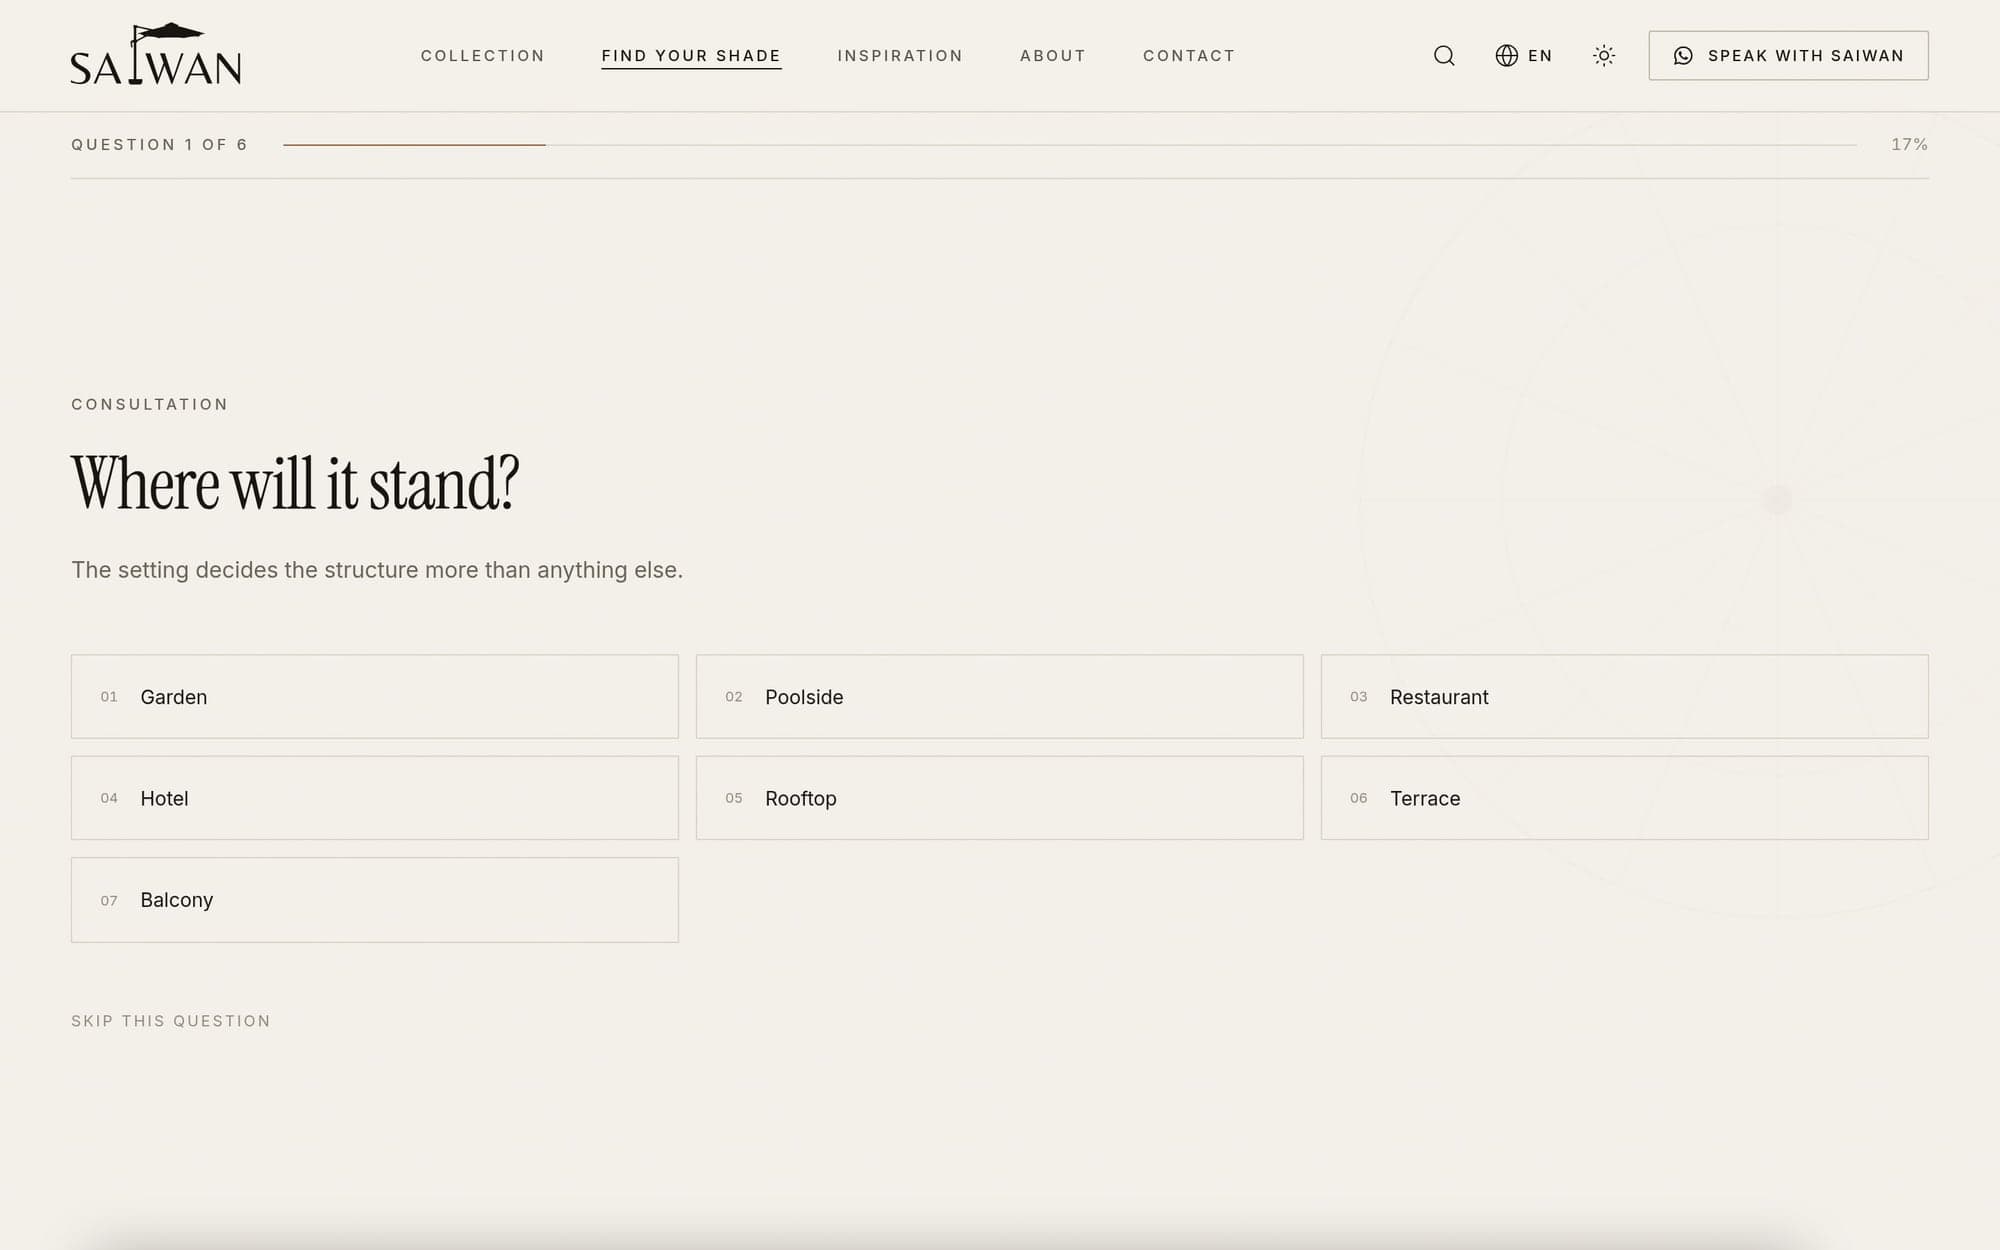Image resolution: width=2000 pixels, height=1250 pixels.
Task: Toggle the sun light-mode icon
Action: coord(1604,56)
